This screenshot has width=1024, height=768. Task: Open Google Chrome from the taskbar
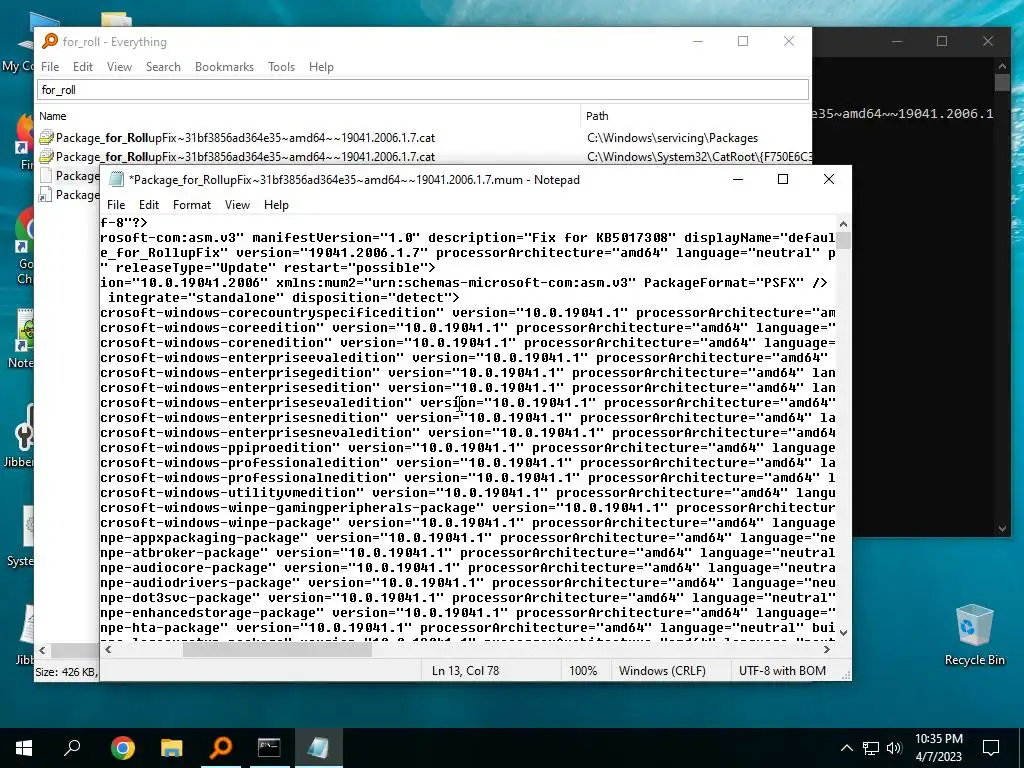point(122,748)
